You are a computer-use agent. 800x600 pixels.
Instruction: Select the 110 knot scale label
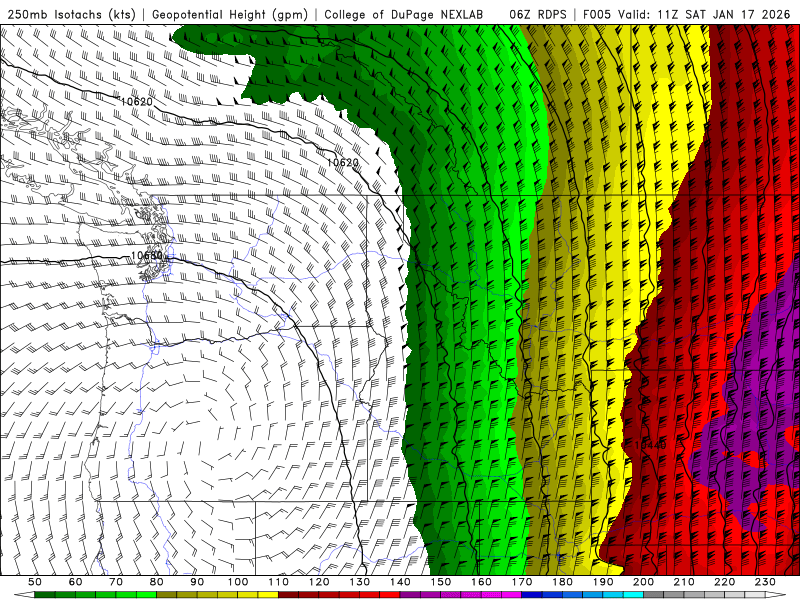coord(278,582)
